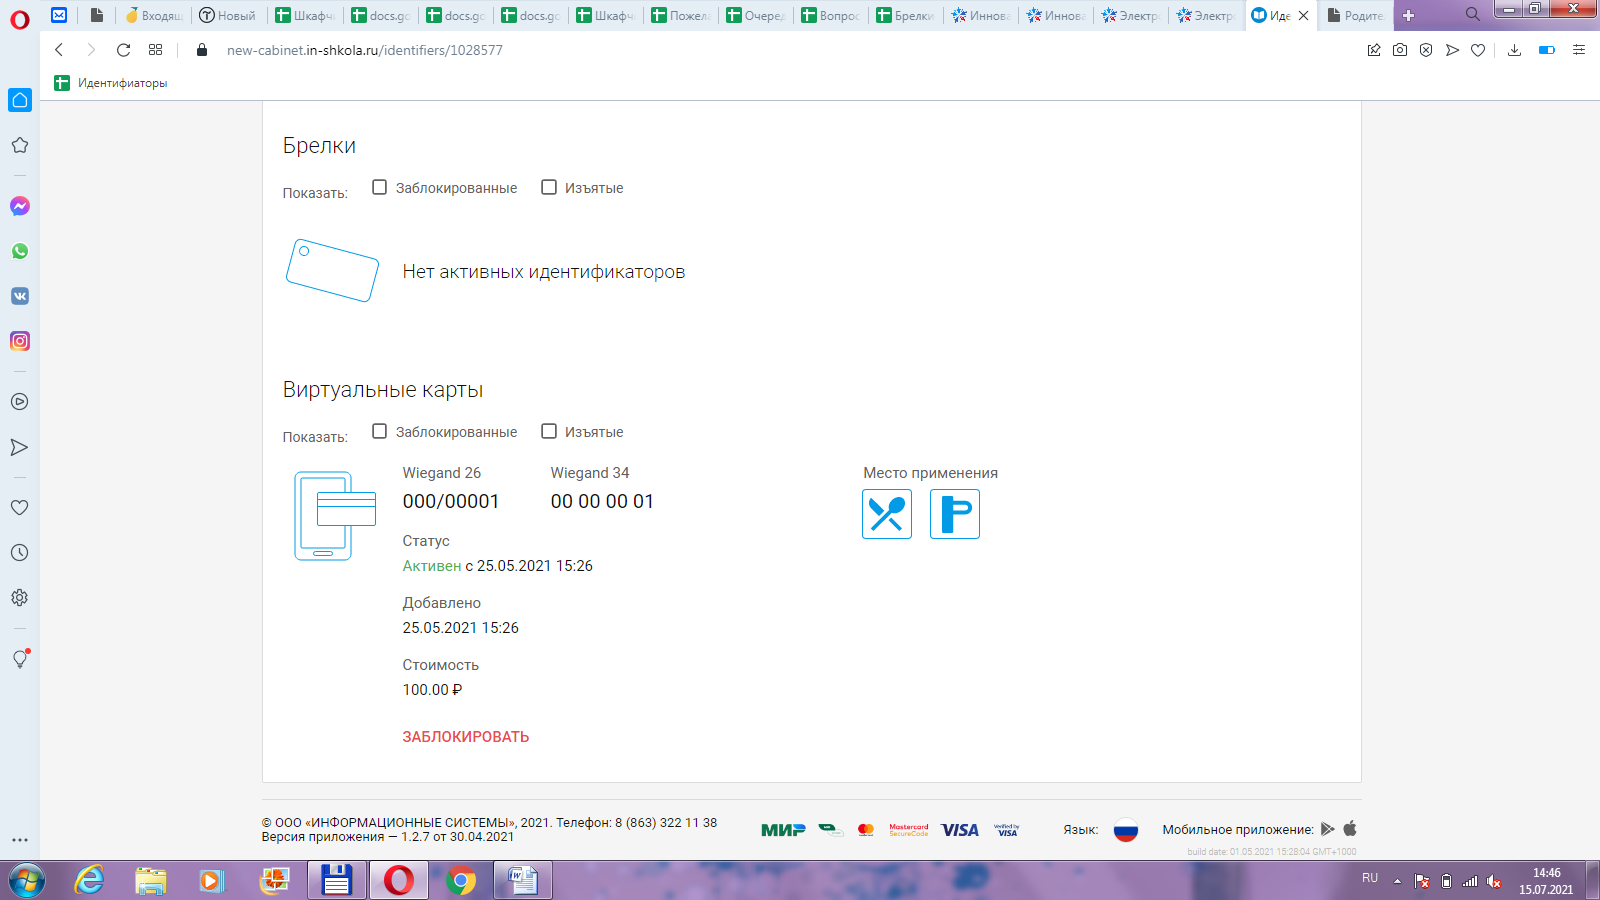Open the sidebar lightbulb tips icon
Image resolution: width=1600 pixels, height=900 pixels.
[x=20, y=658]
